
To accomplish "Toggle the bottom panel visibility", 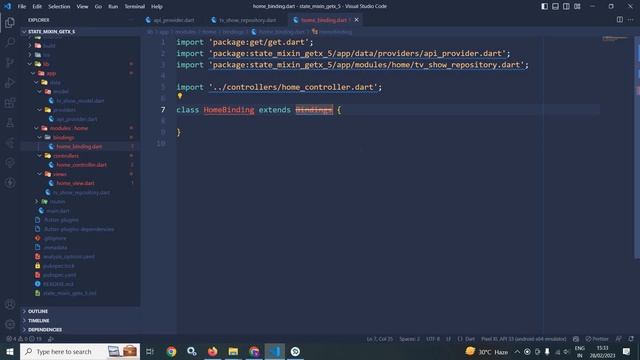I will tap(556, 6).
